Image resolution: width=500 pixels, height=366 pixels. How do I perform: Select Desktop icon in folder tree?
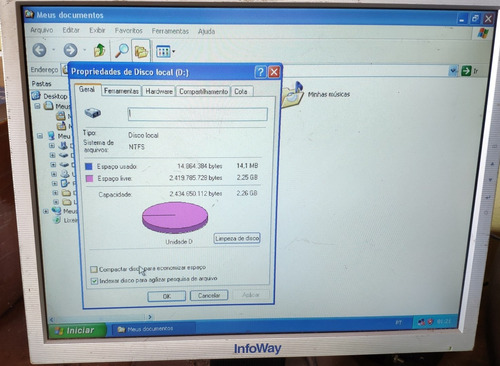tap(36, 96)
